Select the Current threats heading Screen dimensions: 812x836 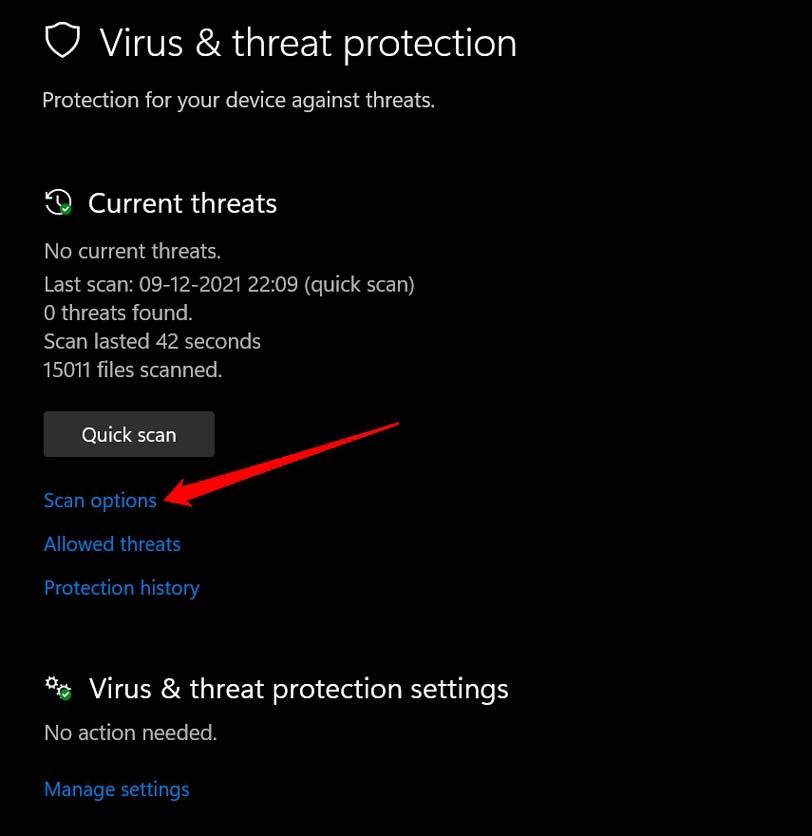pos(182,203)
